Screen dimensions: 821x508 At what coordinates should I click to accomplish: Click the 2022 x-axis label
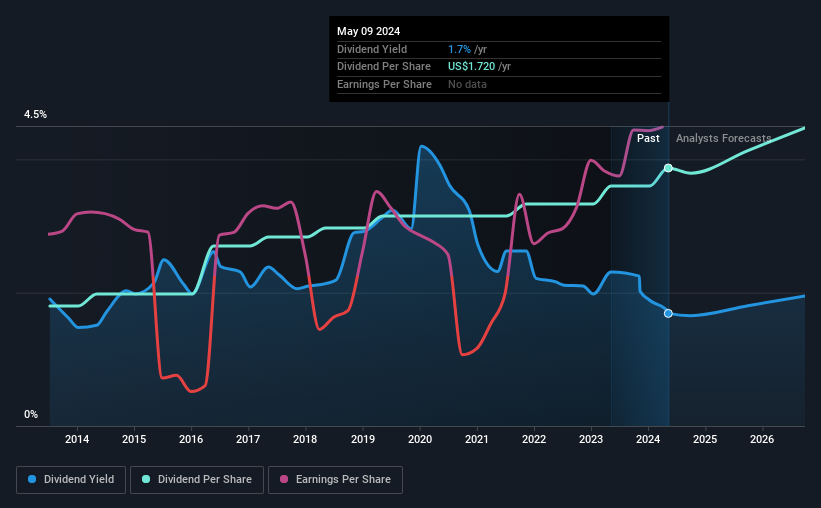[x=534, y=439]
